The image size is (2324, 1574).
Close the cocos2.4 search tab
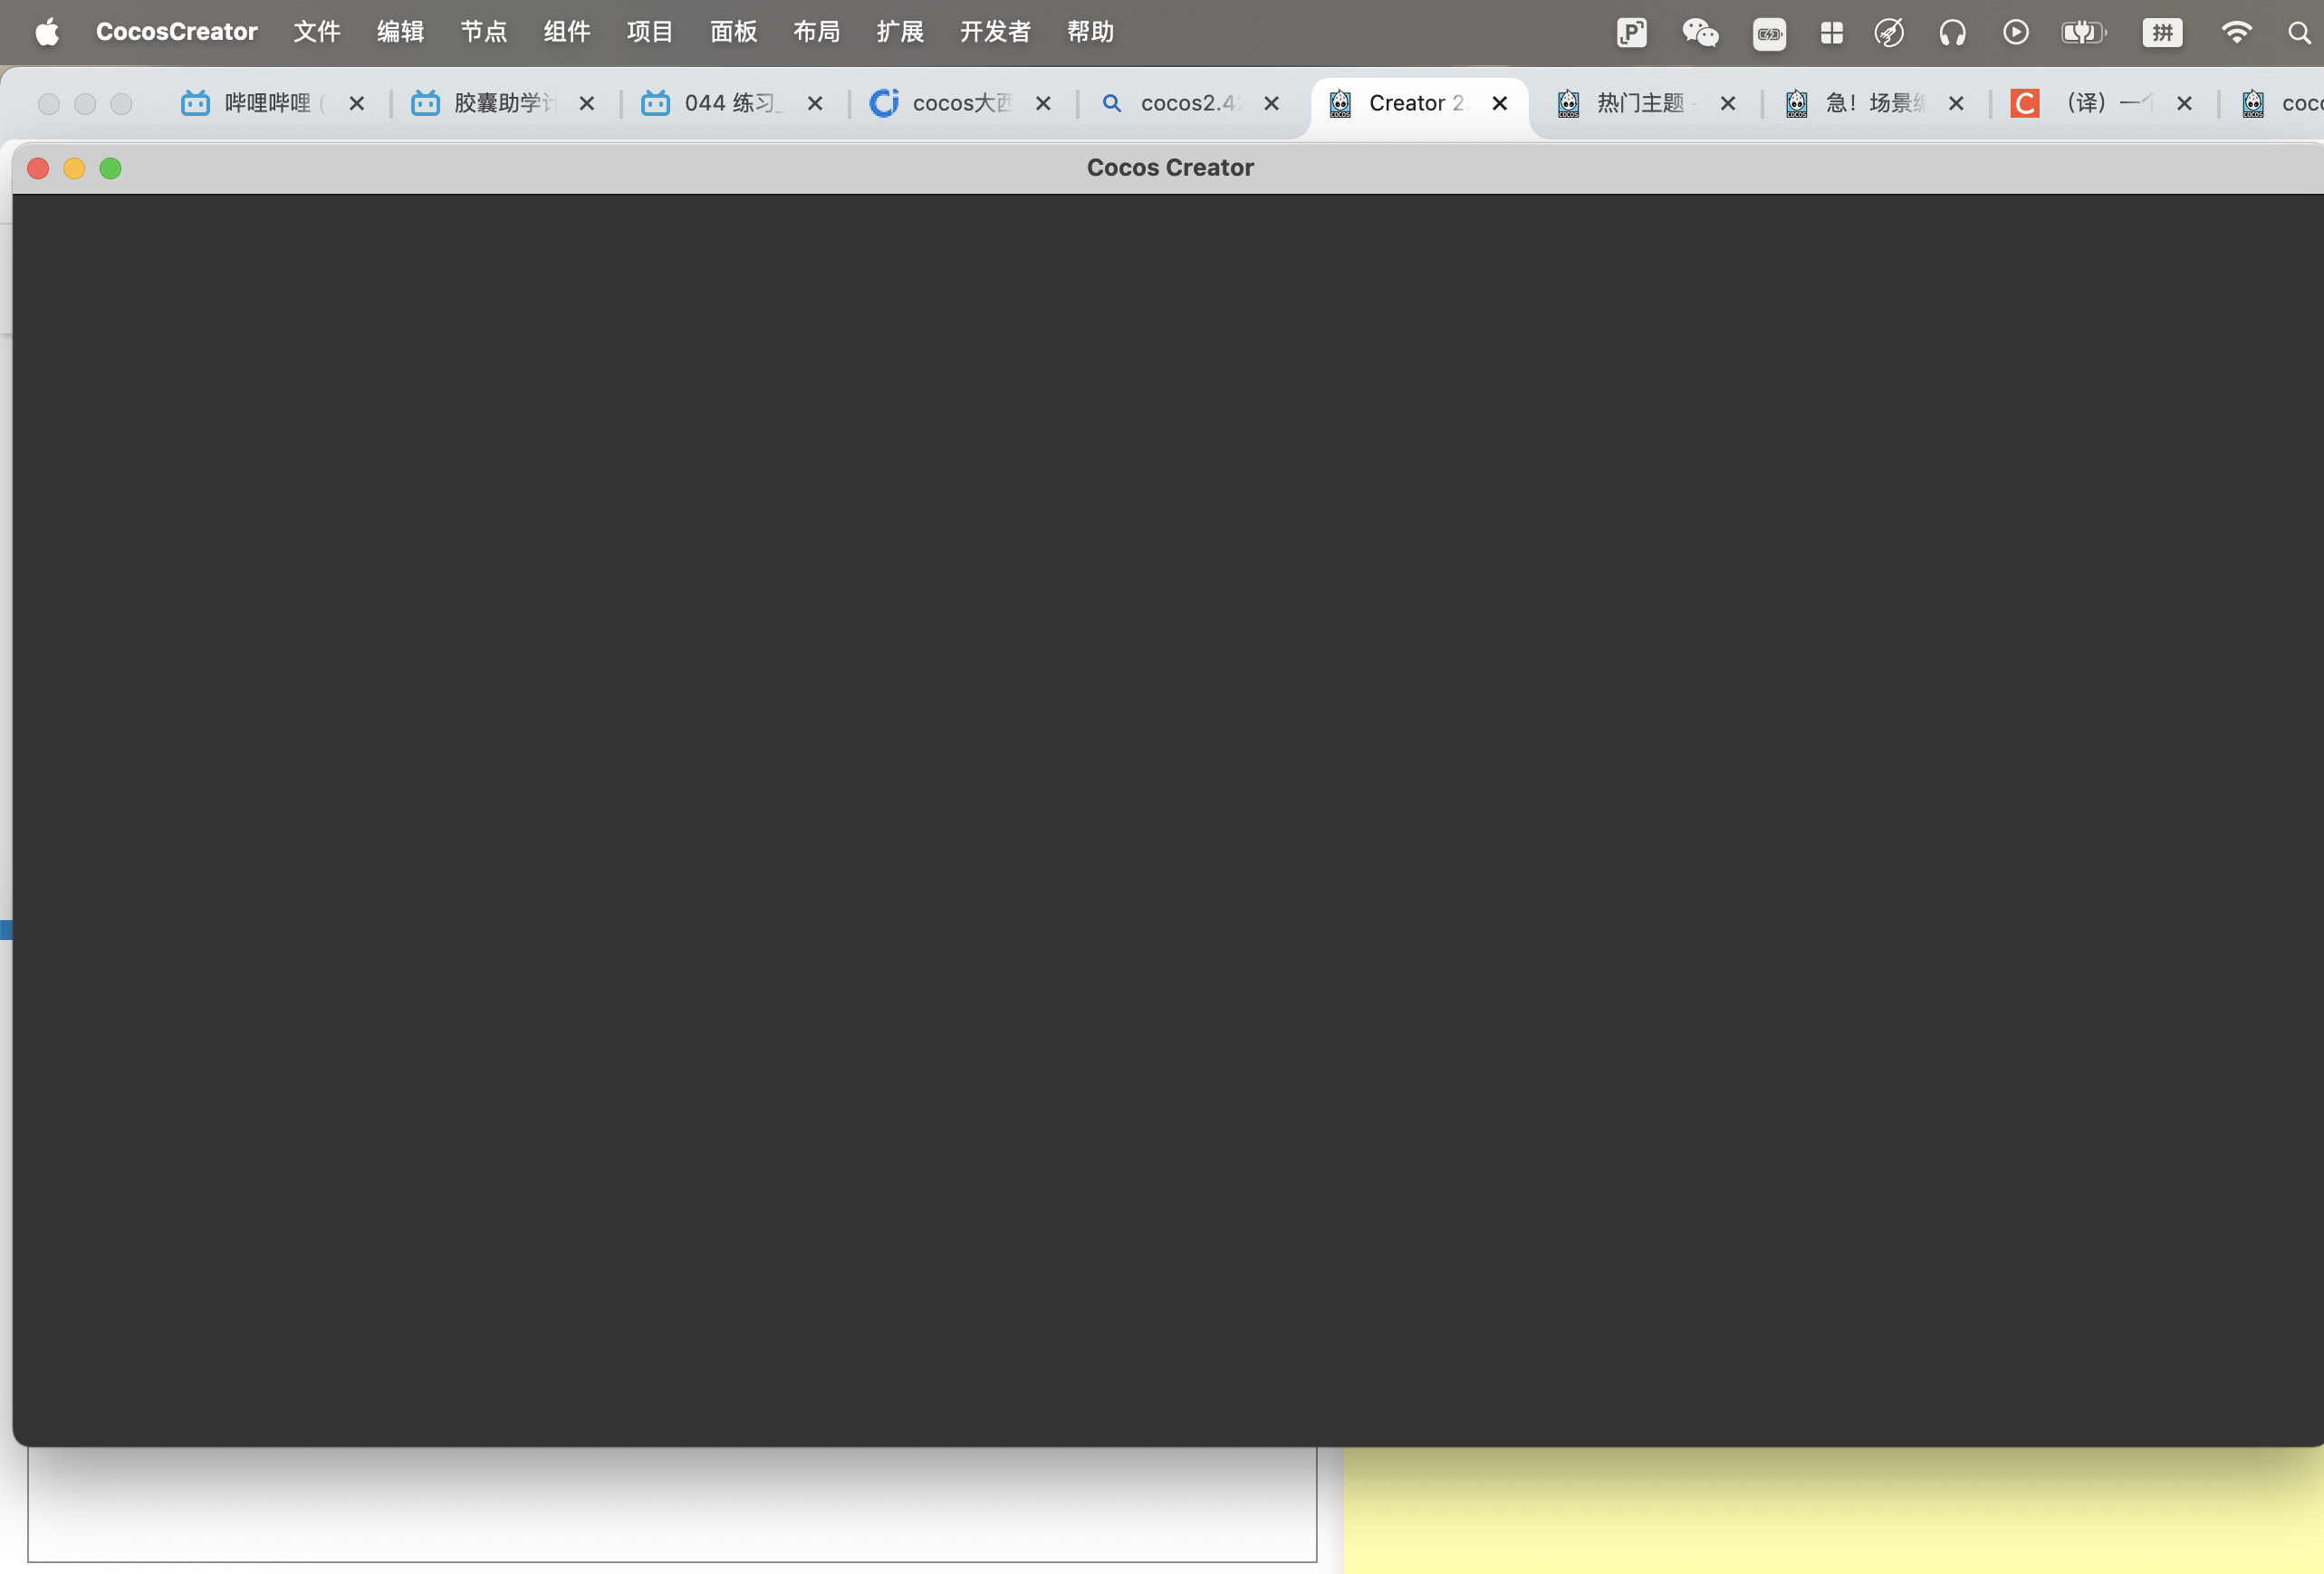coord(1271,103)
